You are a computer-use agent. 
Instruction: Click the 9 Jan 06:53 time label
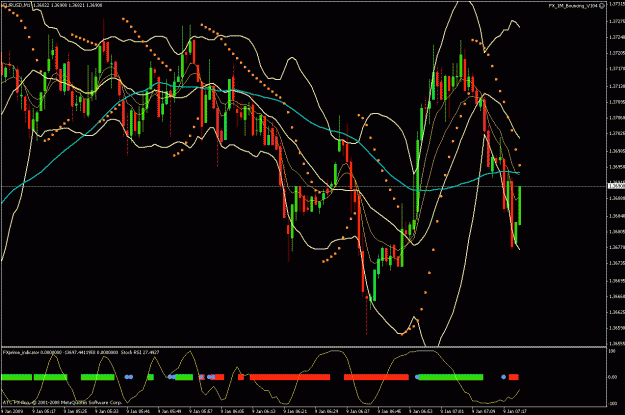421,411
